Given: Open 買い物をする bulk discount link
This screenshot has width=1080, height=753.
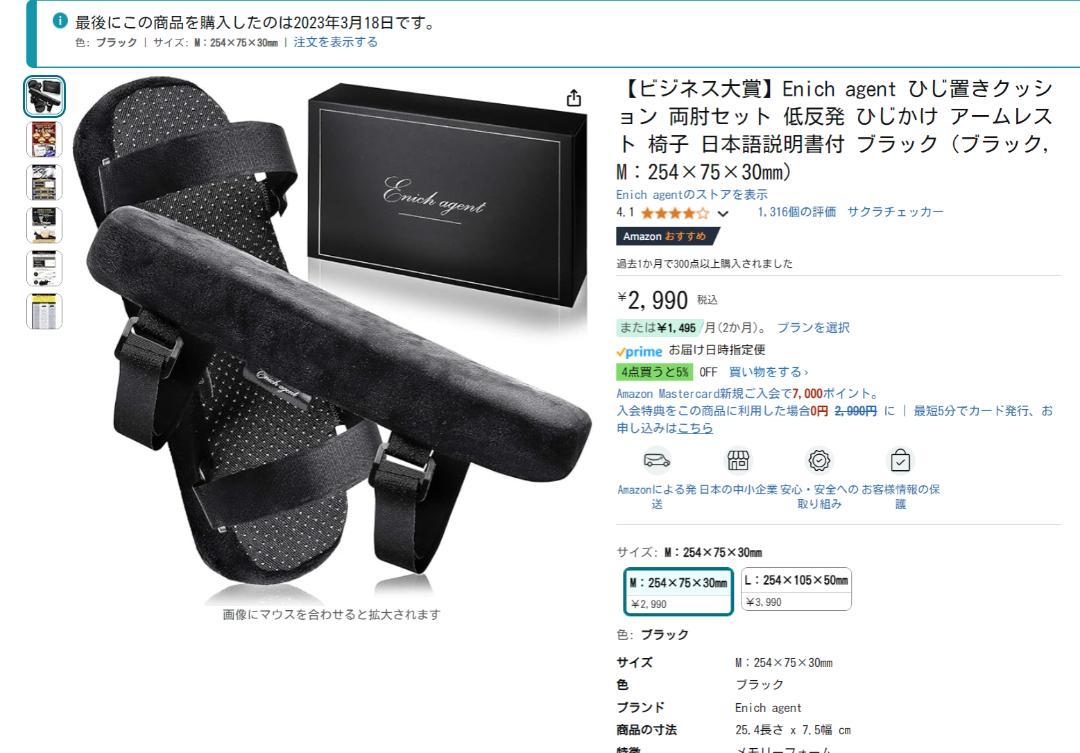Looking at the screenshot, I should [x=768, y=372].
